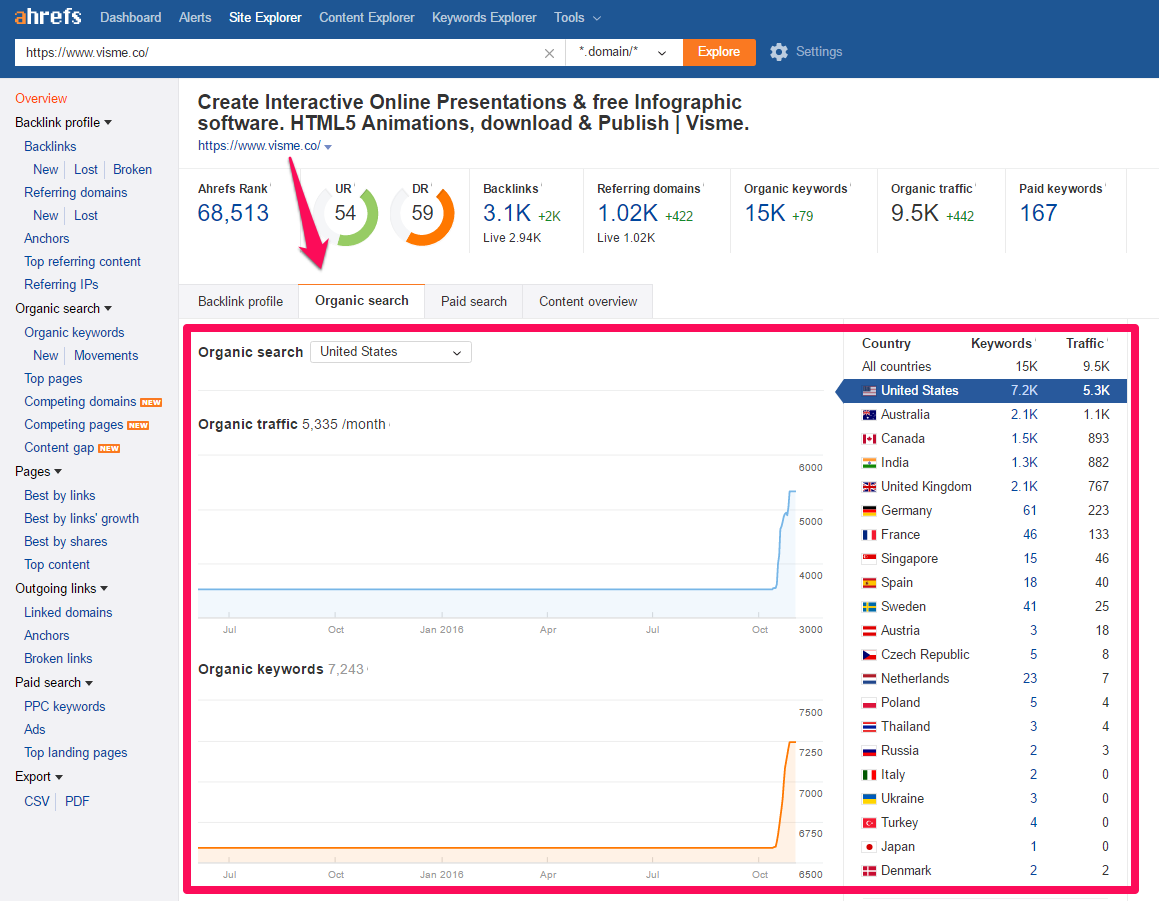Open Top landing pages link
Screen dimensions: 1159x901
[75, 752]
